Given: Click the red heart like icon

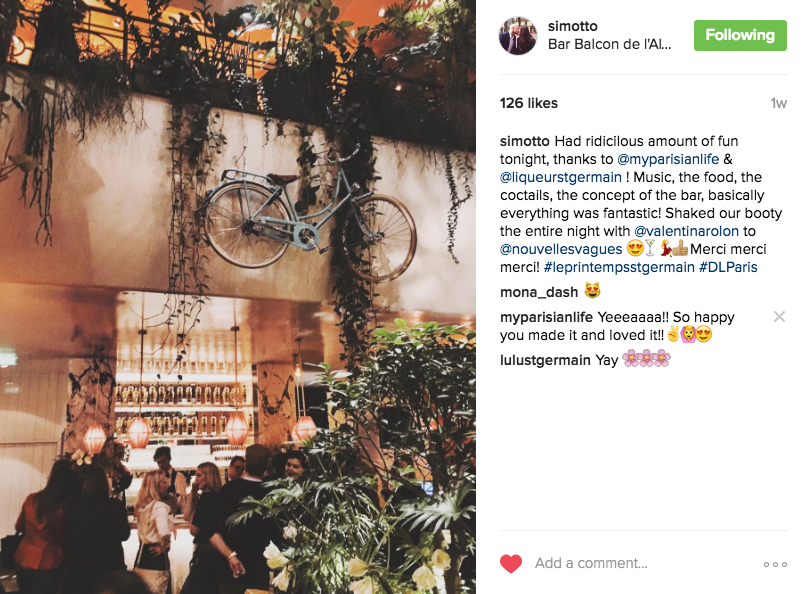Looking at the screenshot, I should click(511, 564).
